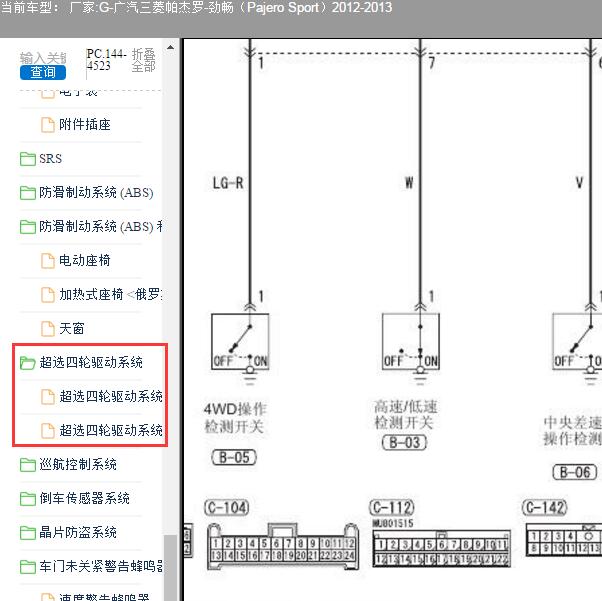
Task: Click the scroll-up arrow of the tree panel
Action: 170,48
